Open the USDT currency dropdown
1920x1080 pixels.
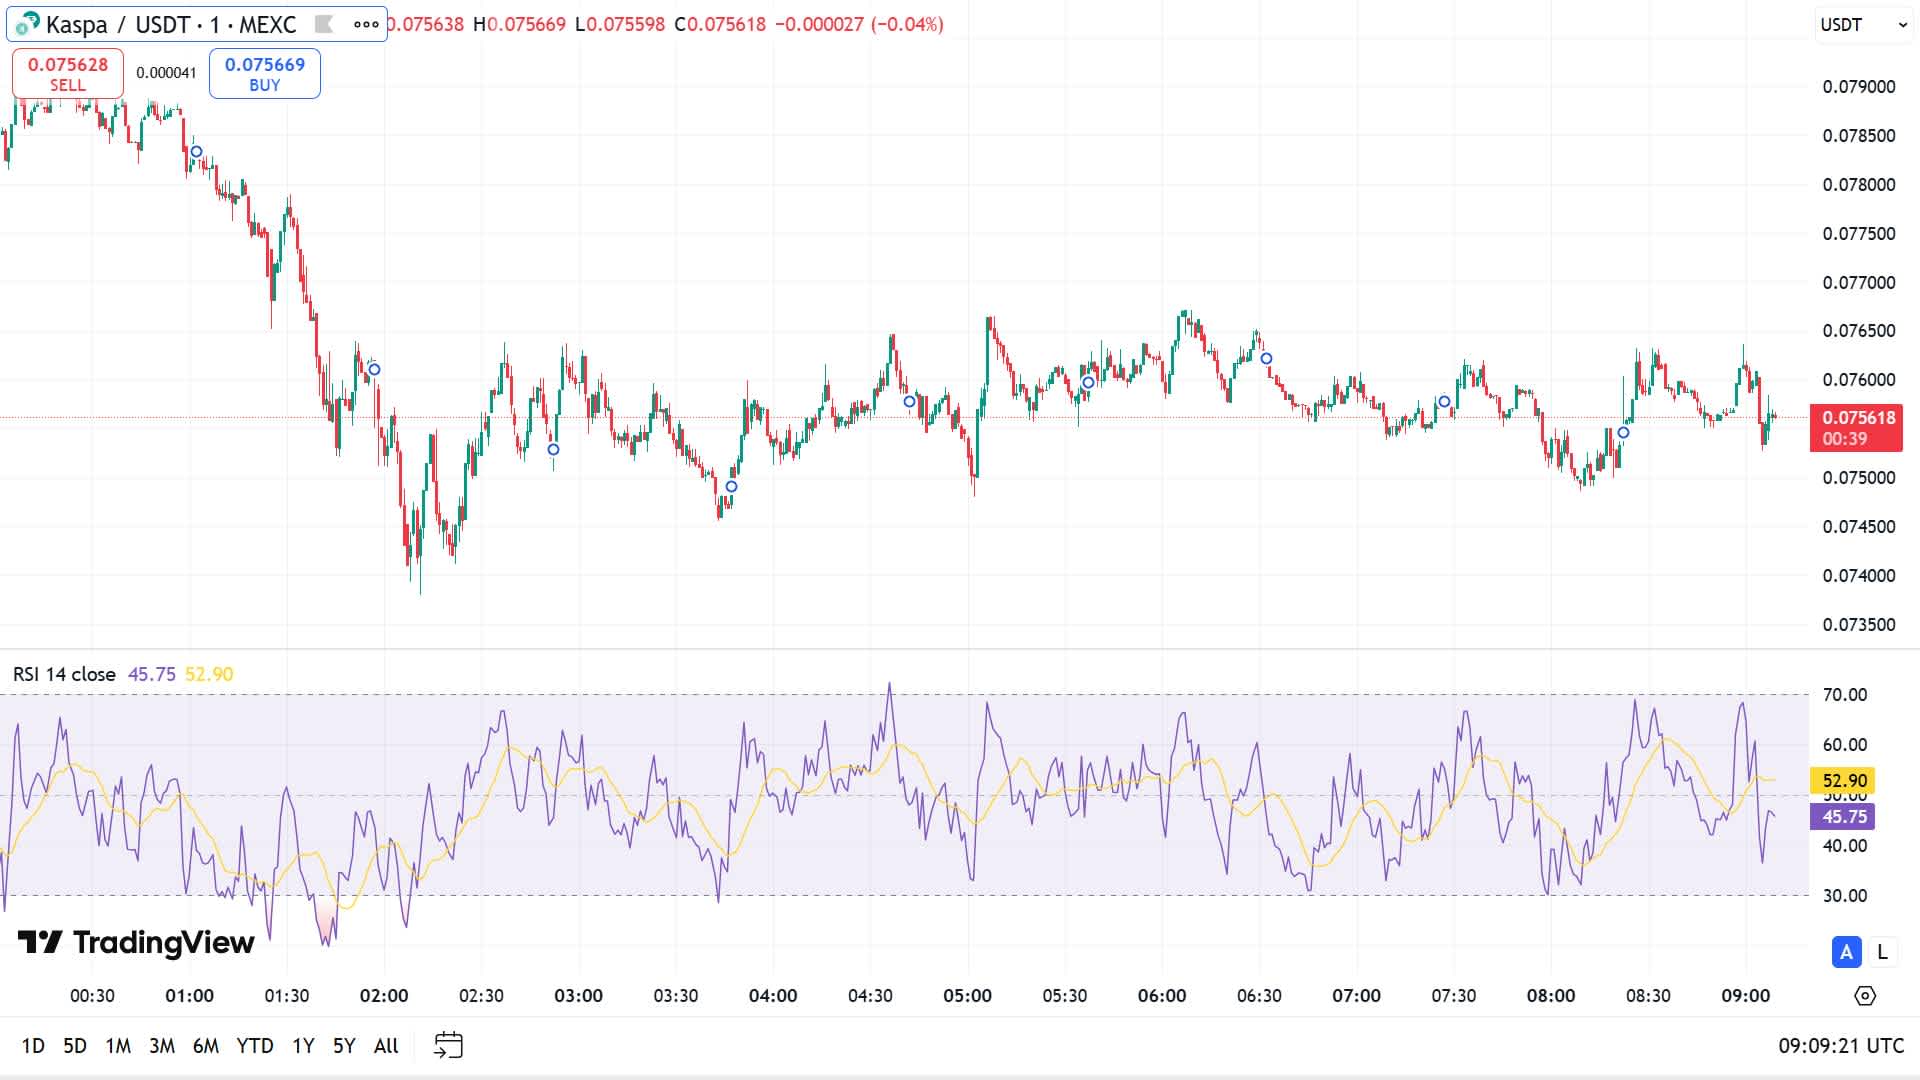click(x=1860, y=25)
